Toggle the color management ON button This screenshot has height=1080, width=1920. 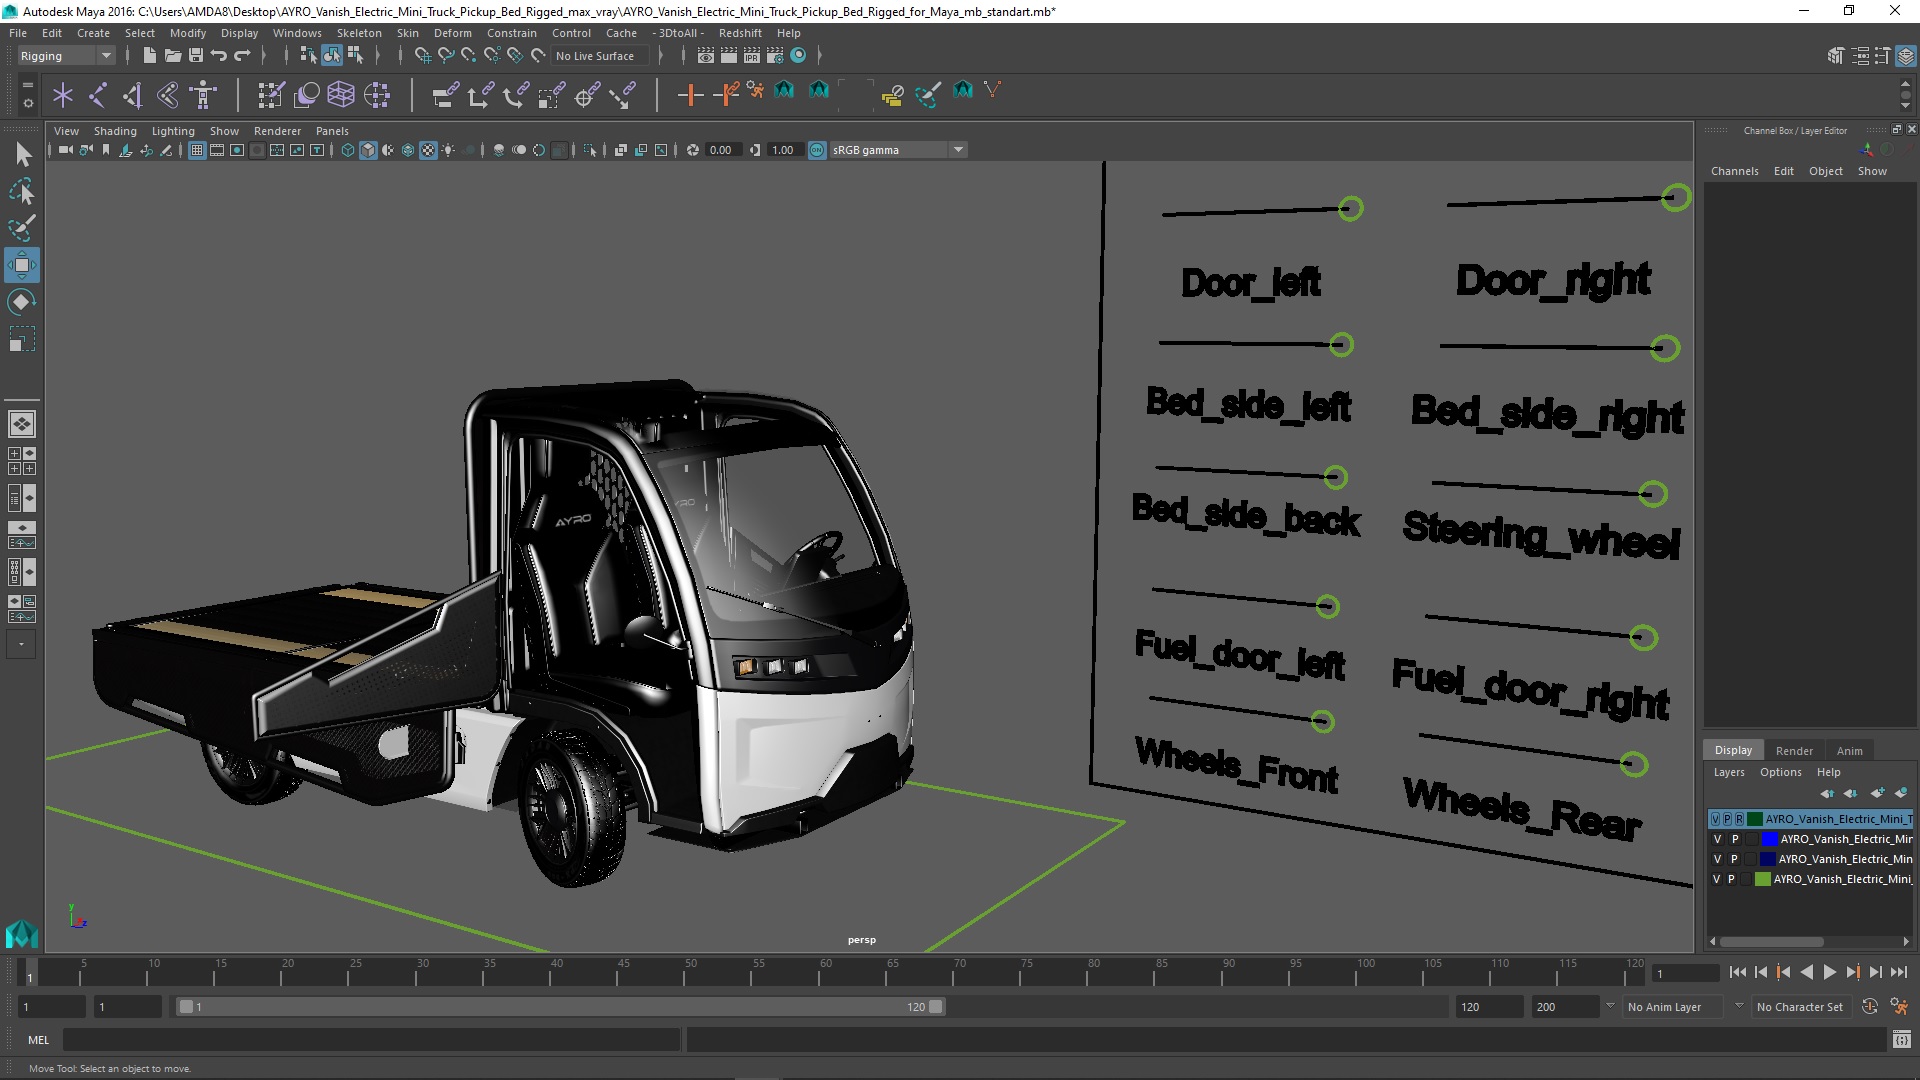tap(817, 150)
